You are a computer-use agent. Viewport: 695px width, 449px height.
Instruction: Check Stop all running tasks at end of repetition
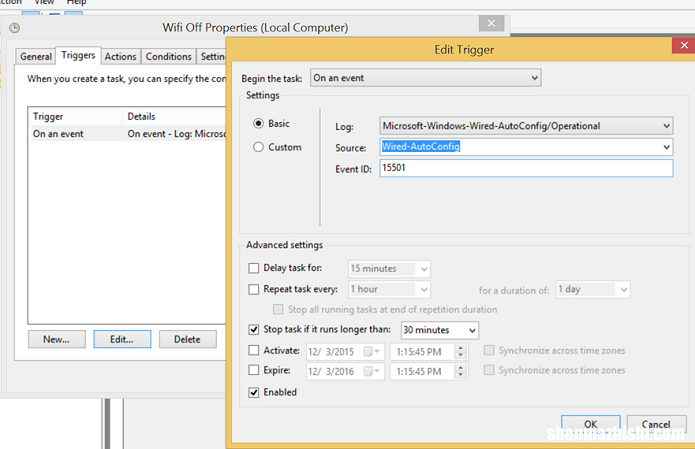pyautogui.click(x=278, y=309)
